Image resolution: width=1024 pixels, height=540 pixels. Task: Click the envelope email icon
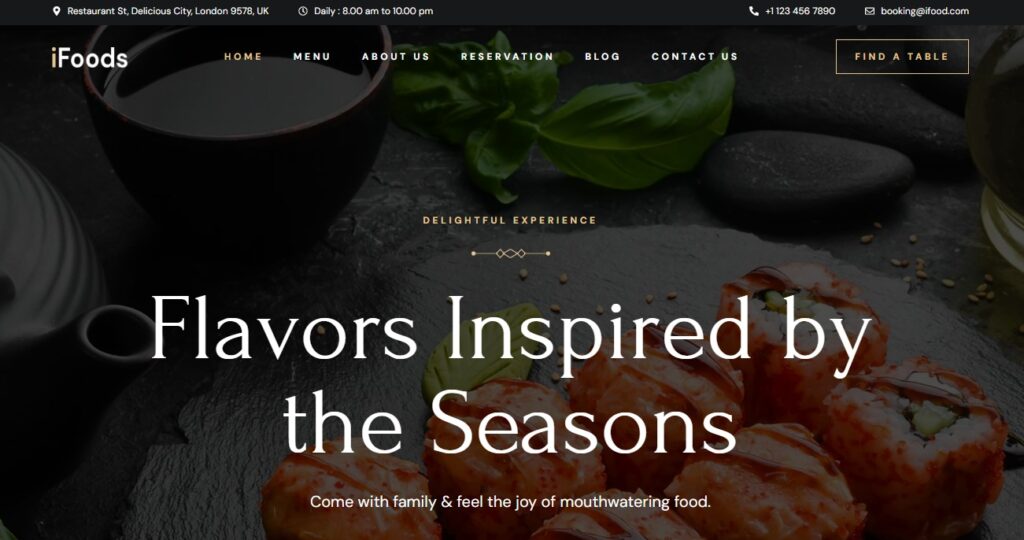(x=869, y=11)
